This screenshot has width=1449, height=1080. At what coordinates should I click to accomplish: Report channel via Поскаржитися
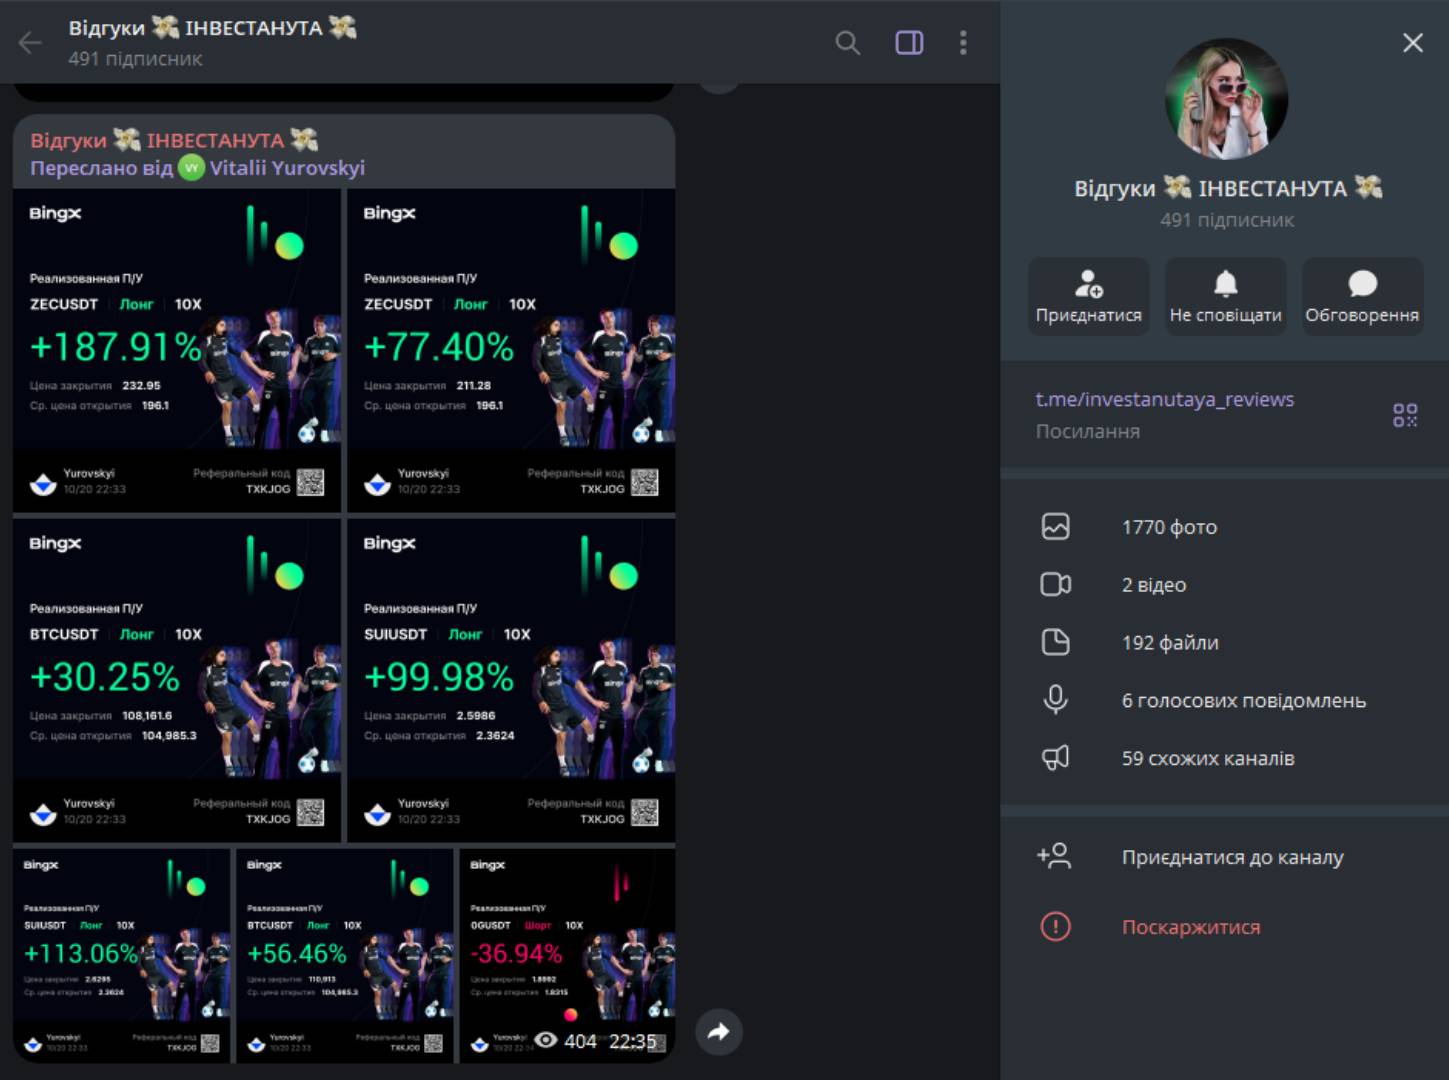(1190, 927)
